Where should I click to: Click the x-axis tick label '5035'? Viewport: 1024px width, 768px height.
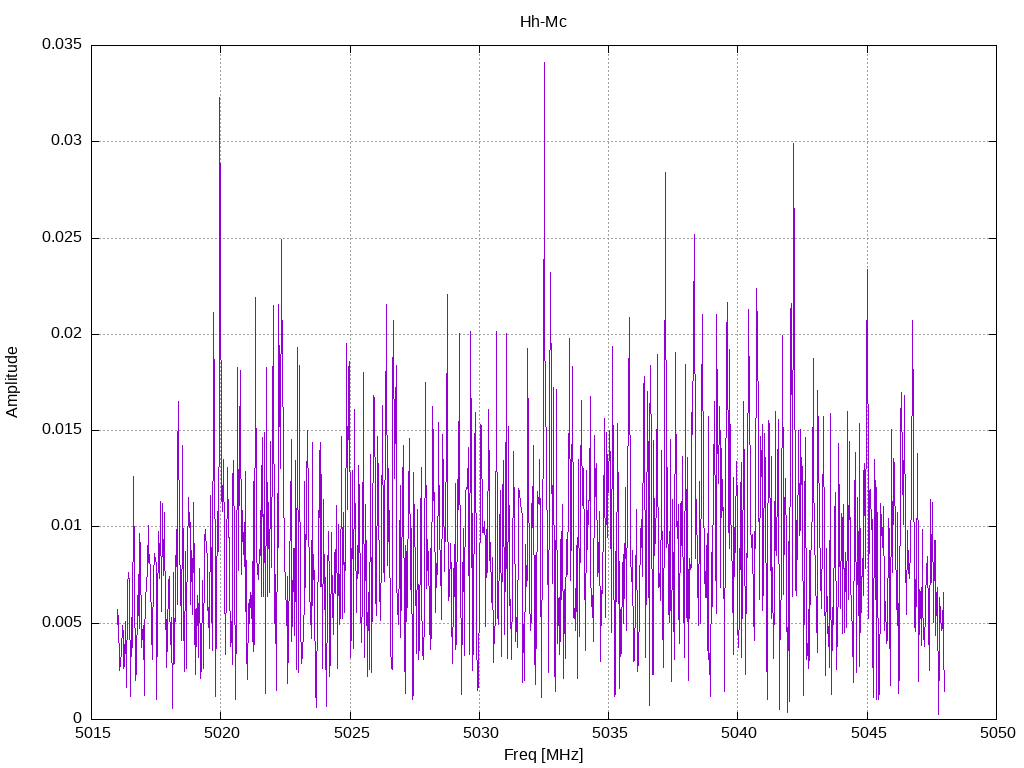tap(609, 733)
